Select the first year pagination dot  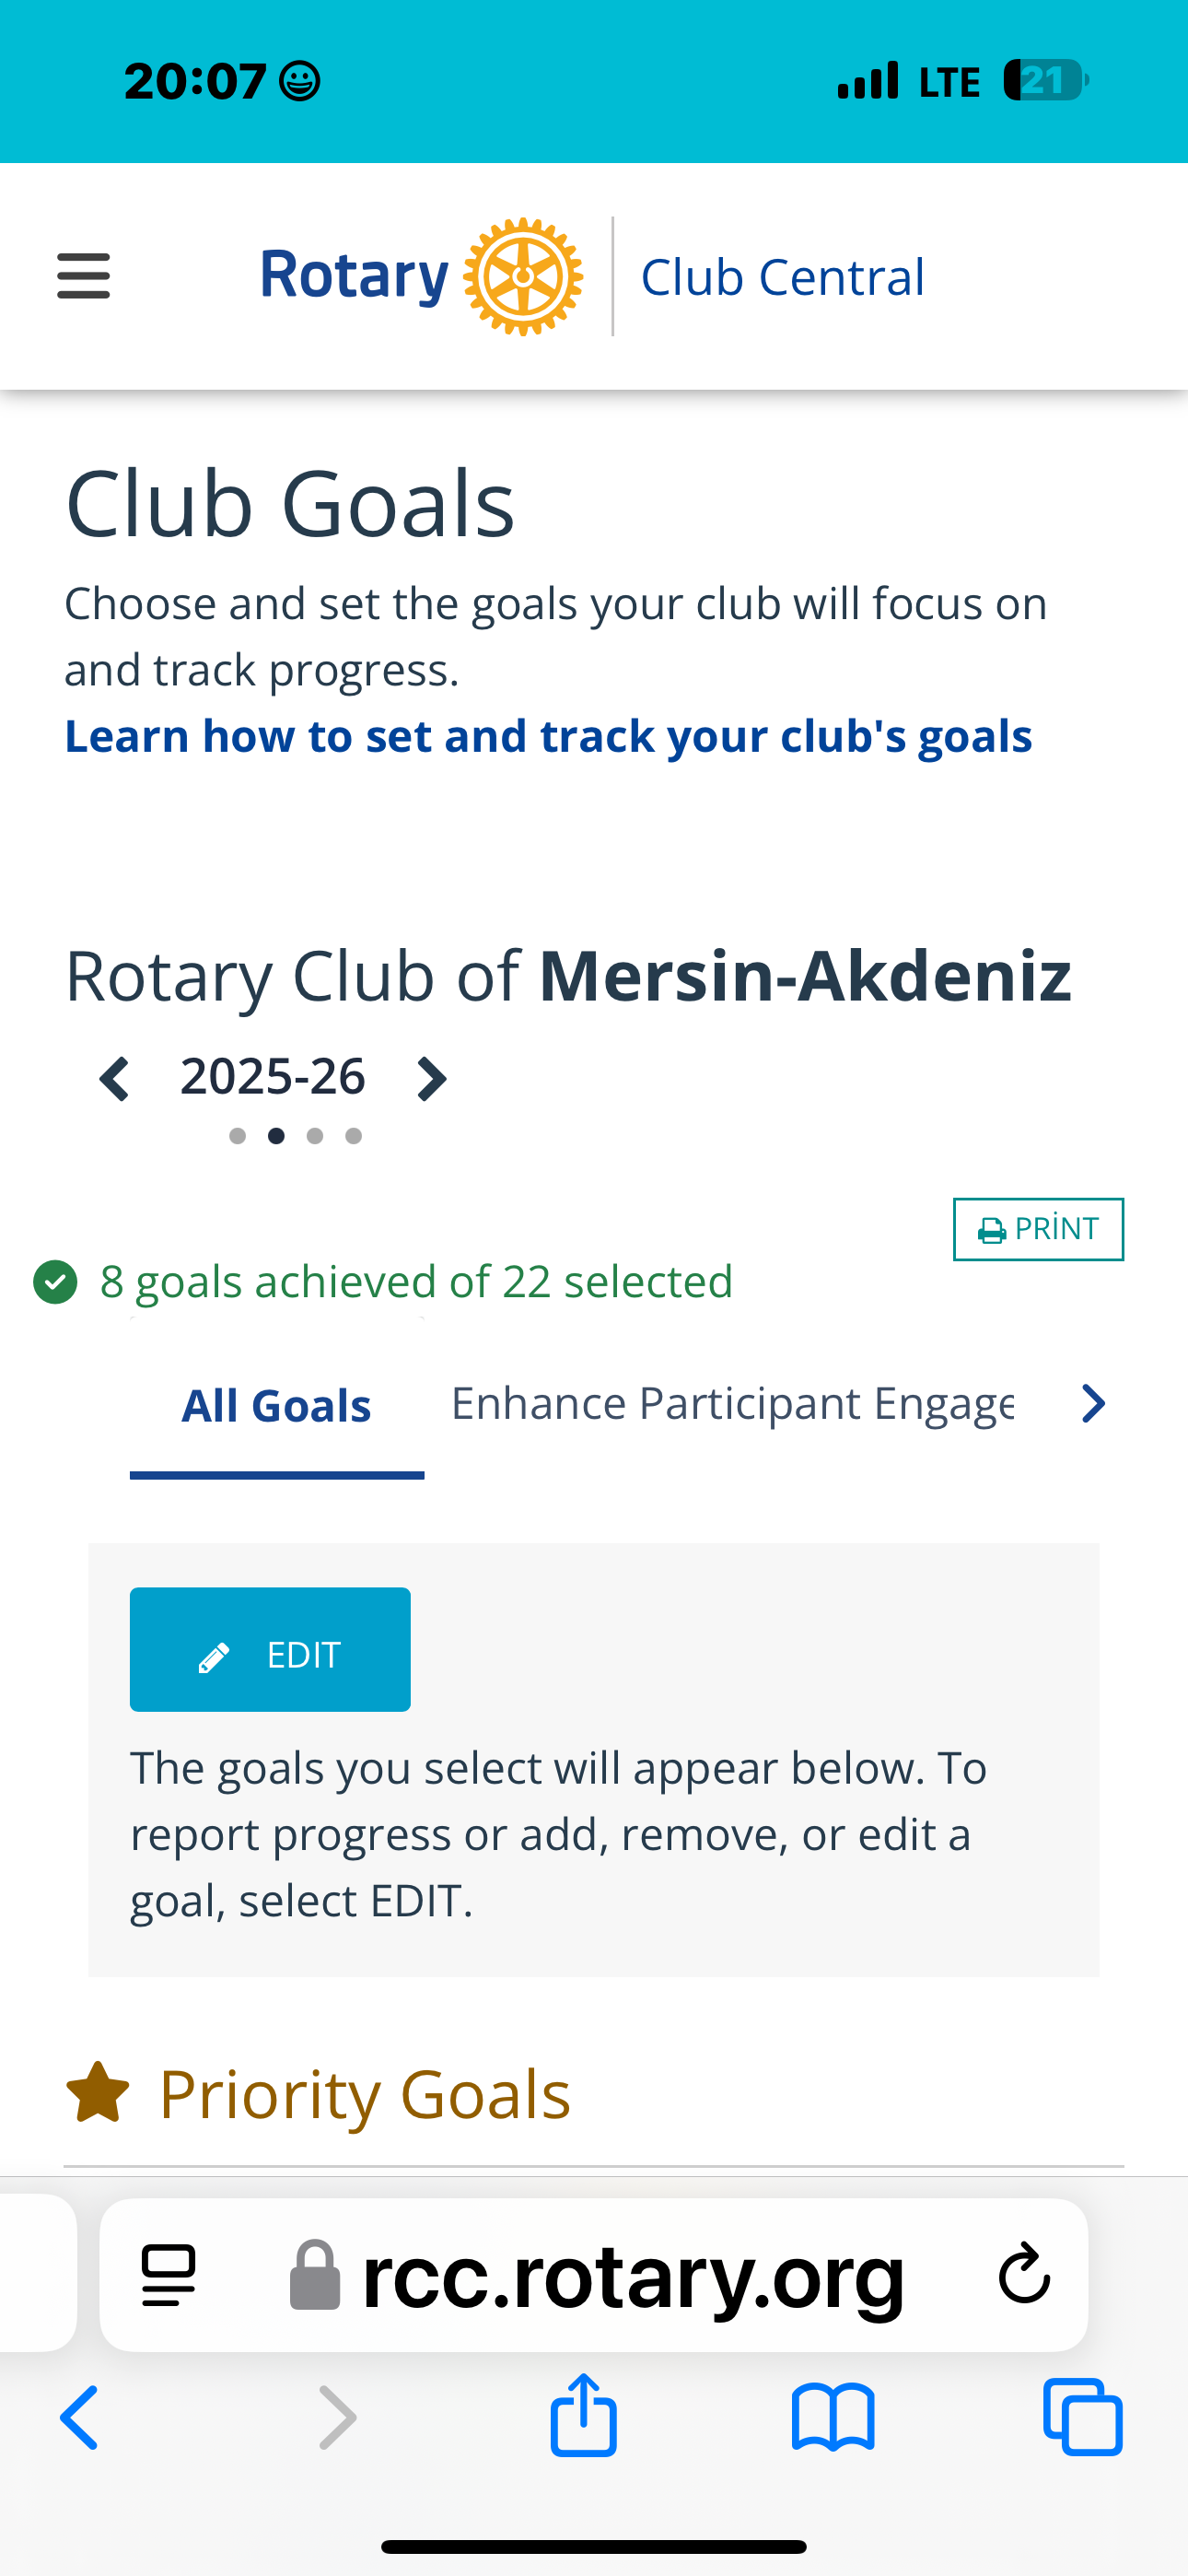237,1136
